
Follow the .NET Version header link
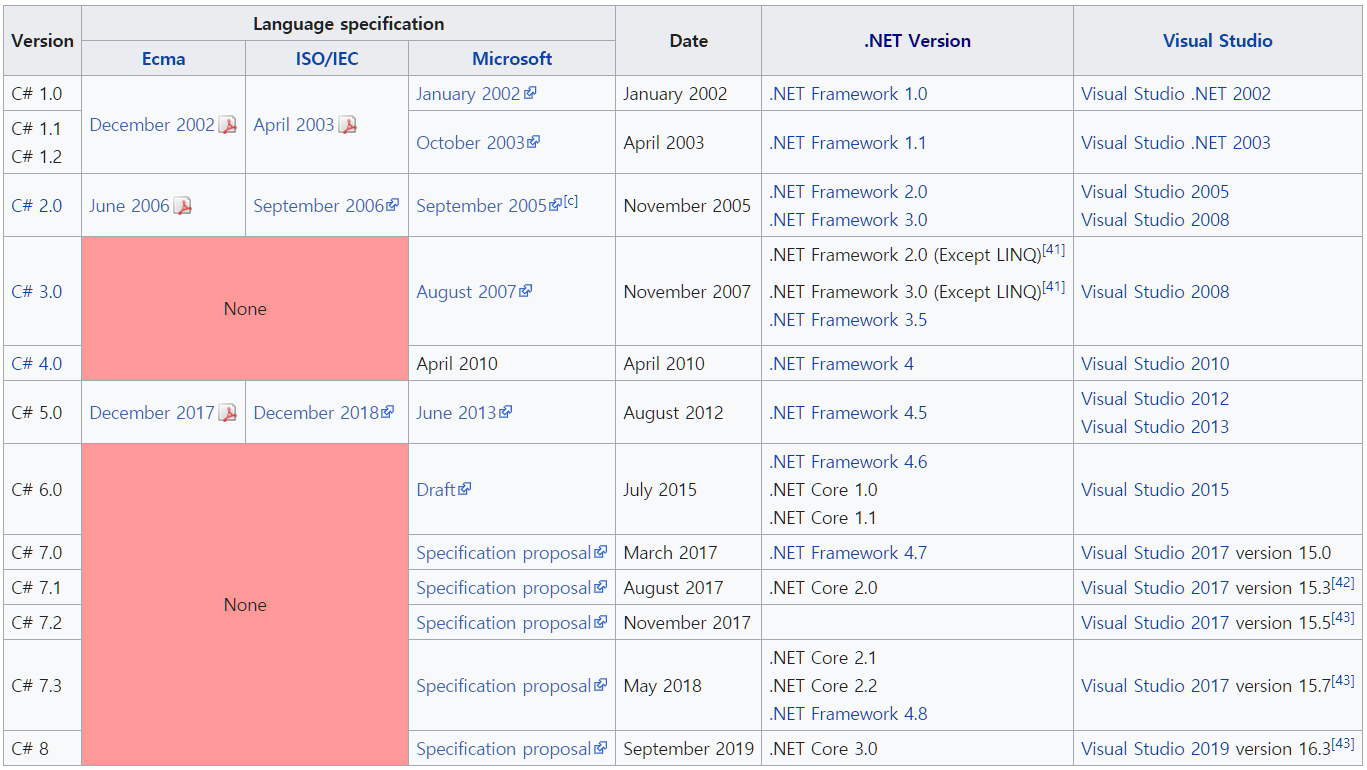click(x=917, y=41)
